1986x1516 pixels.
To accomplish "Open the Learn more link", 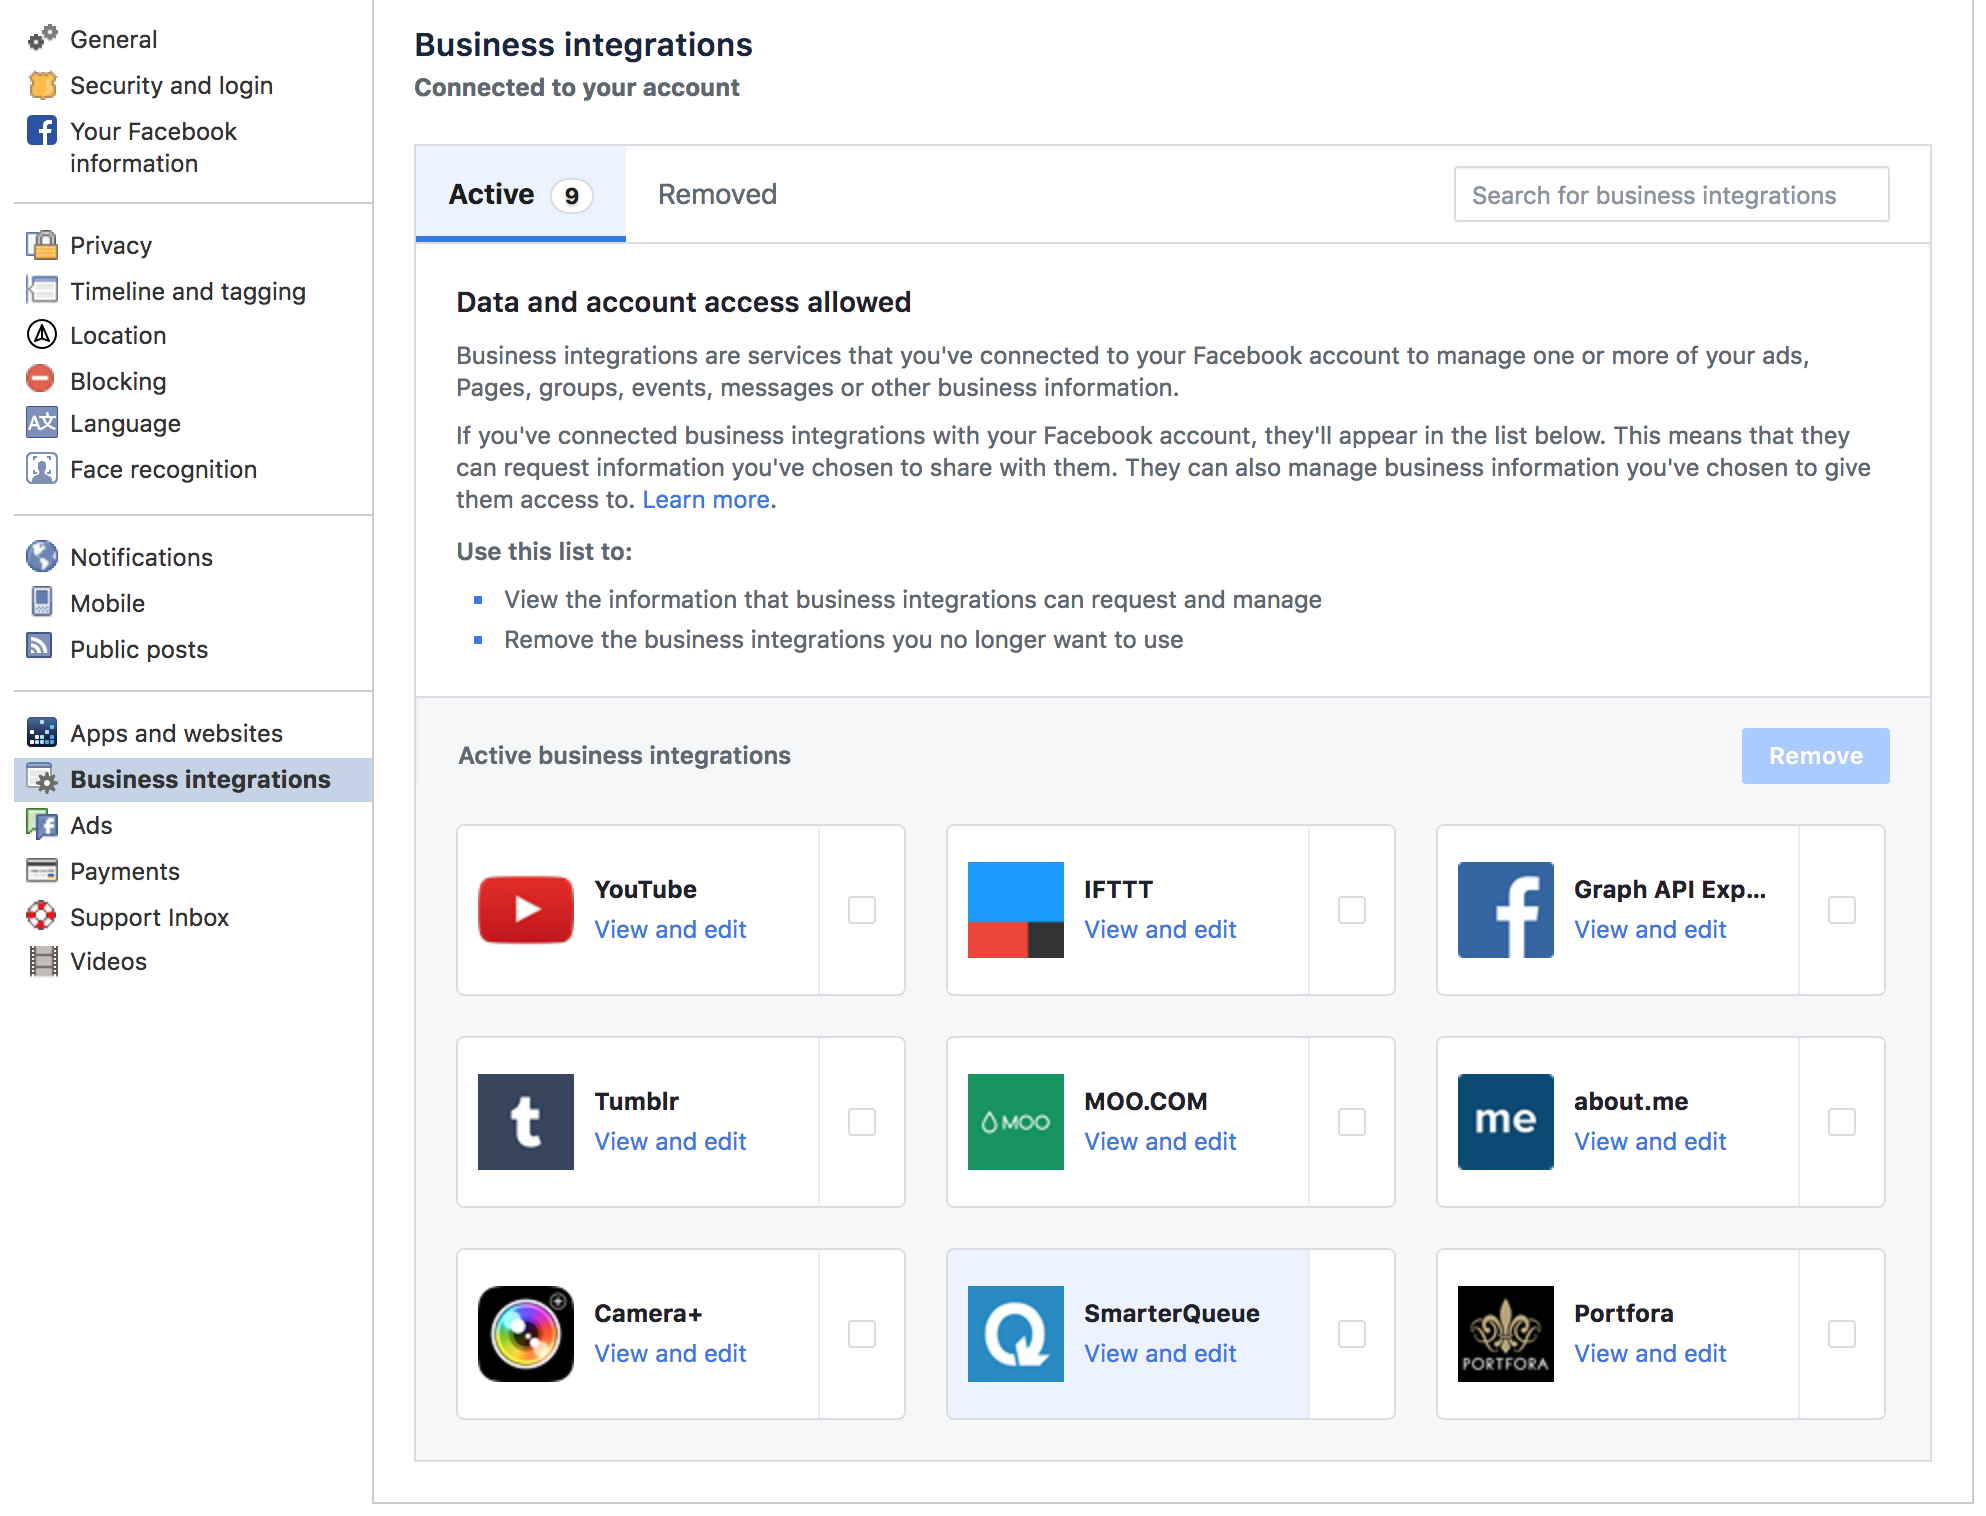I will (705, 499).
